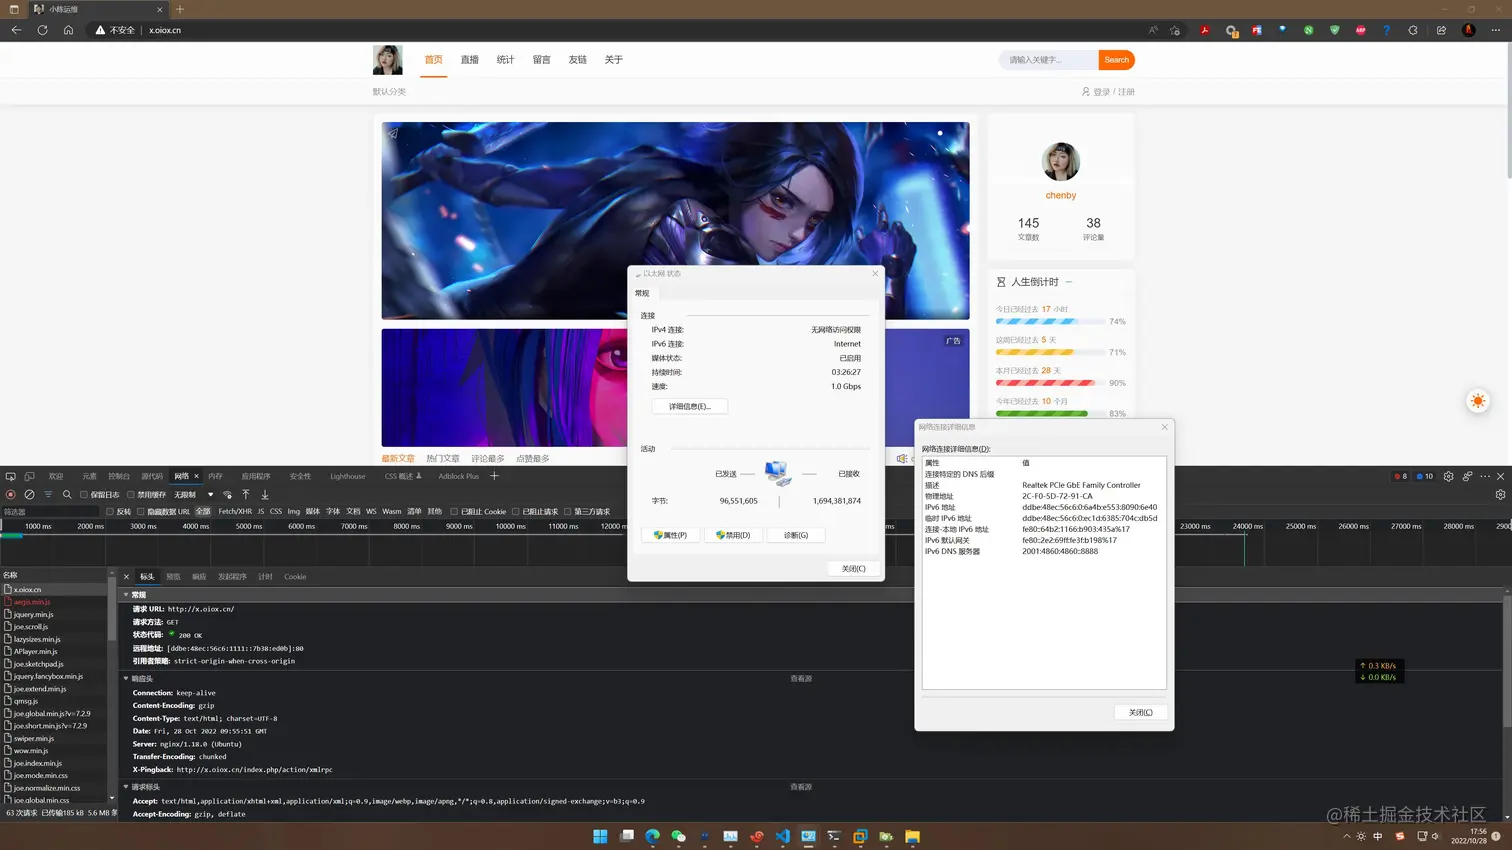Open WeChat from the taskbar

[679, 836]
